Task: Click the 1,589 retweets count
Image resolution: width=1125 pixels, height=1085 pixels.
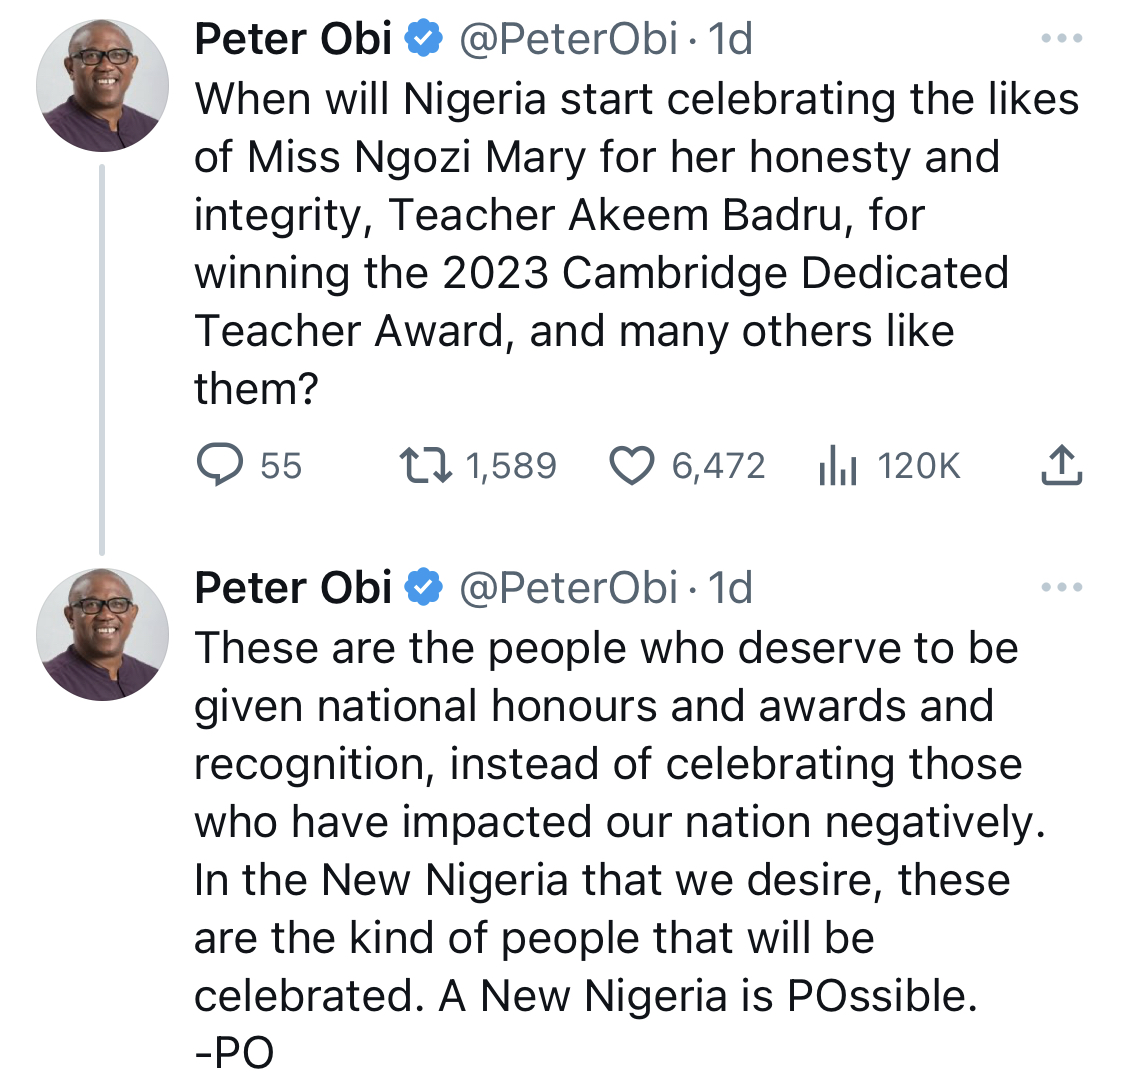Action: (x=512, y=466)
